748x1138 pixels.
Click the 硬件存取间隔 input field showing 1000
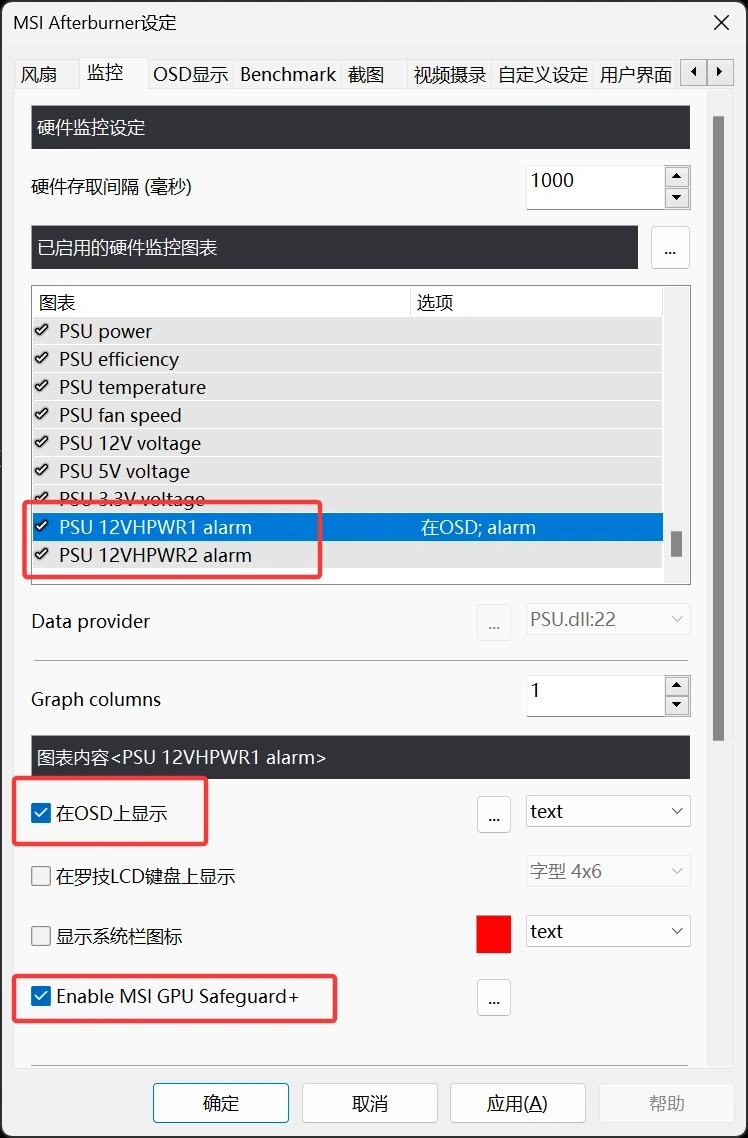[595, 187]
